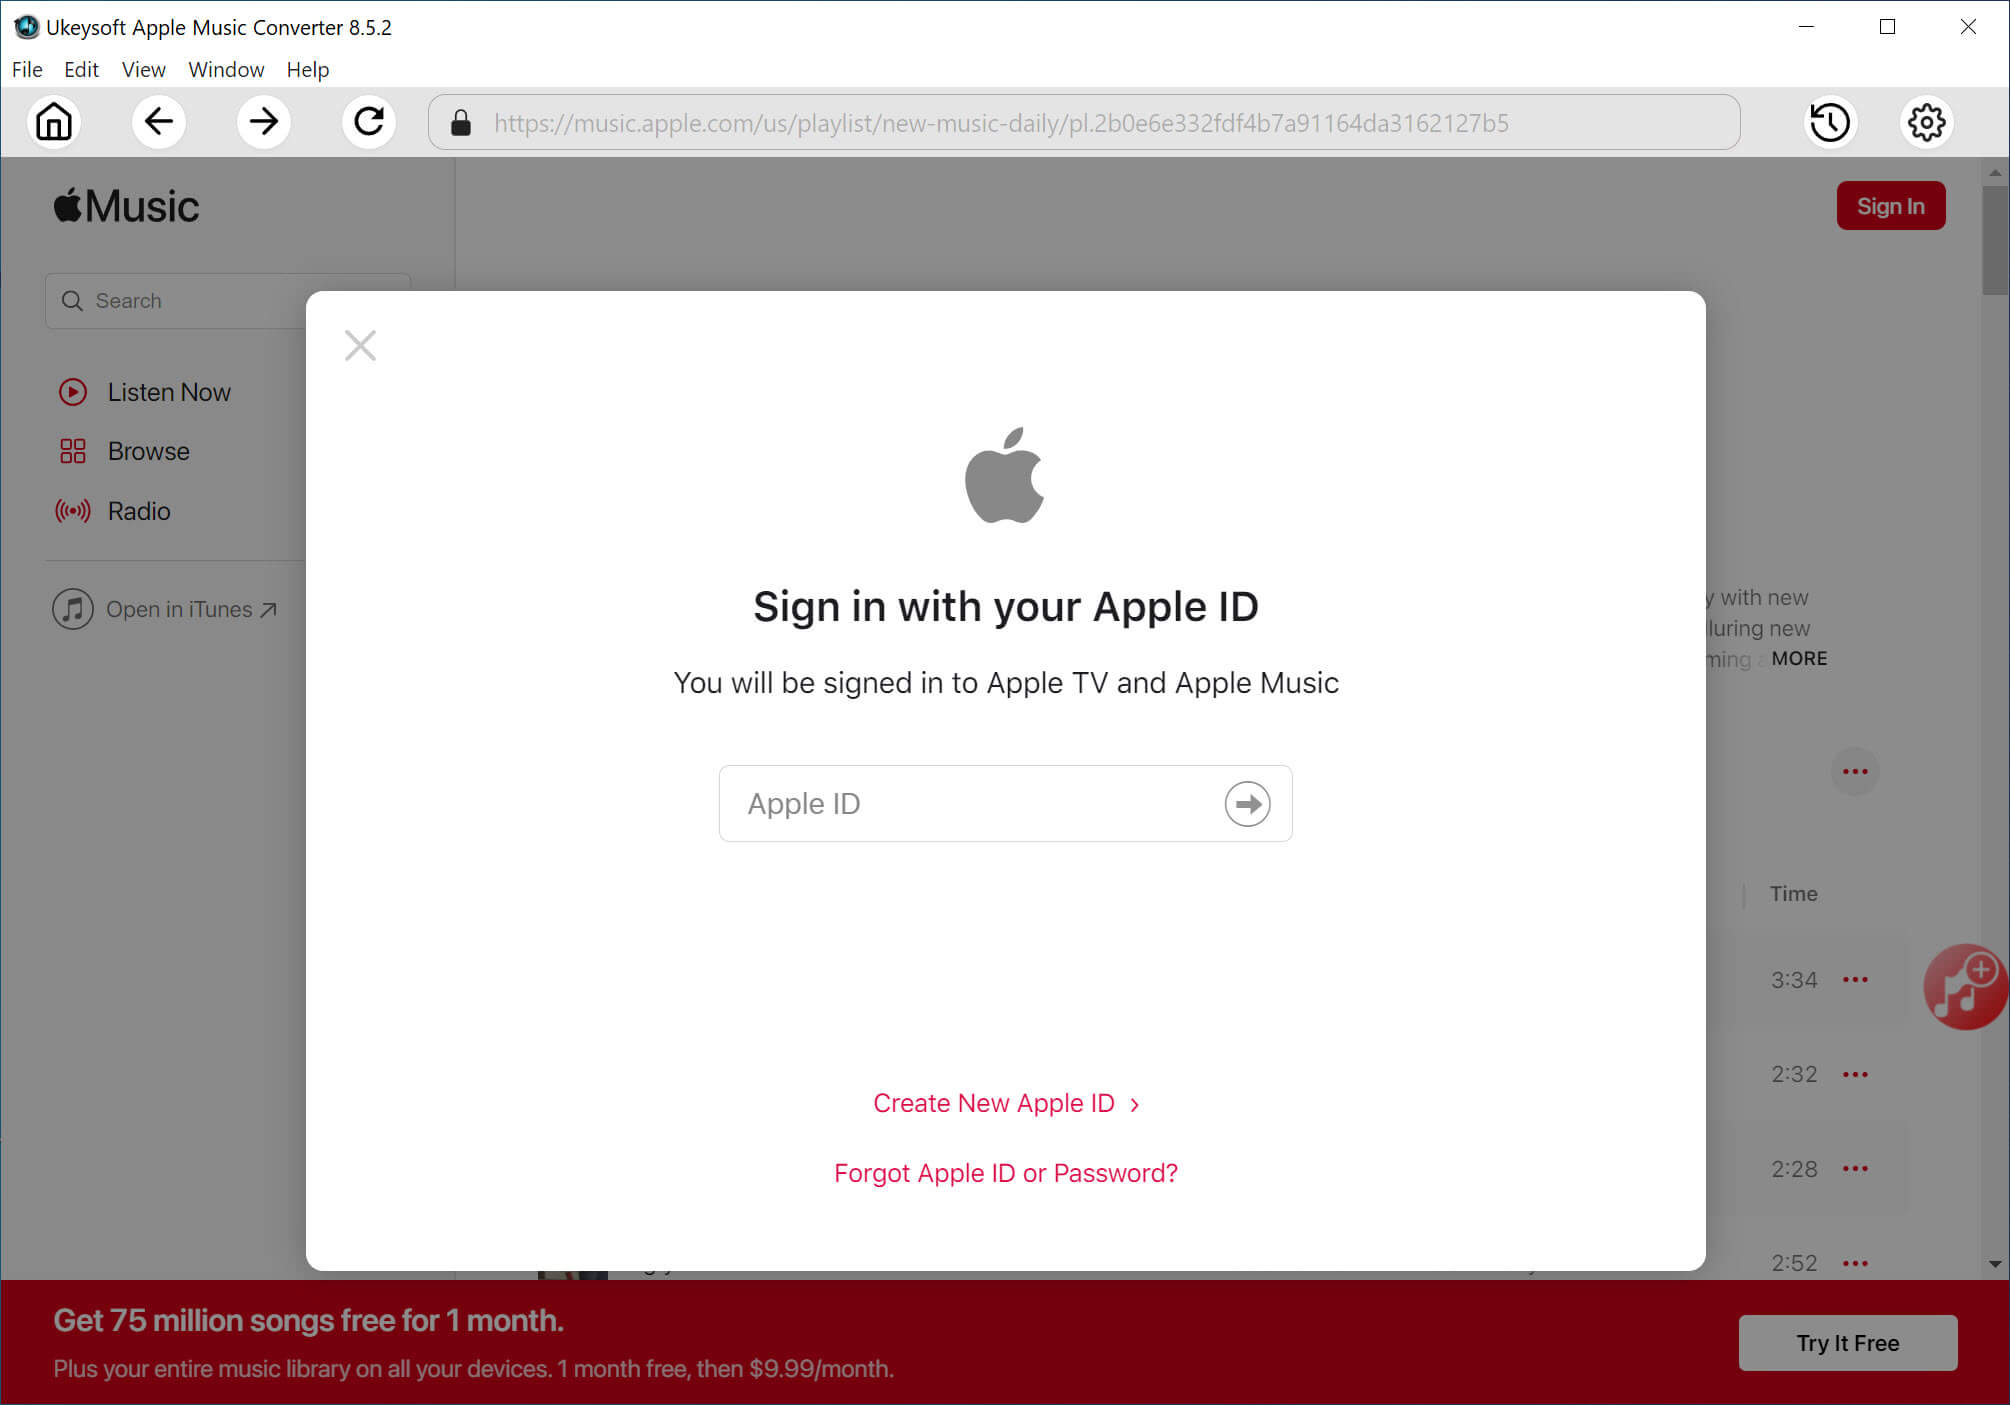This screenshot has height=1405, width=2010.
Task: Click the Apple ID input field
Action: click(1005, 803)
